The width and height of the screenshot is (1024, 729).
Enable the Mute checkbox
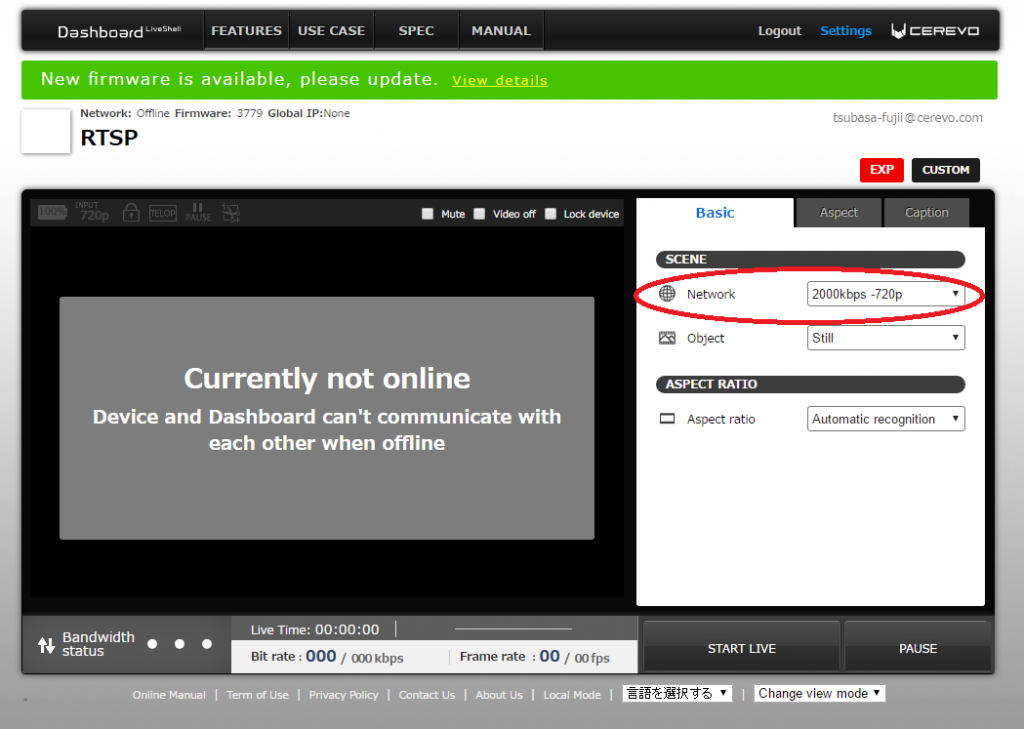pos(428,214)
